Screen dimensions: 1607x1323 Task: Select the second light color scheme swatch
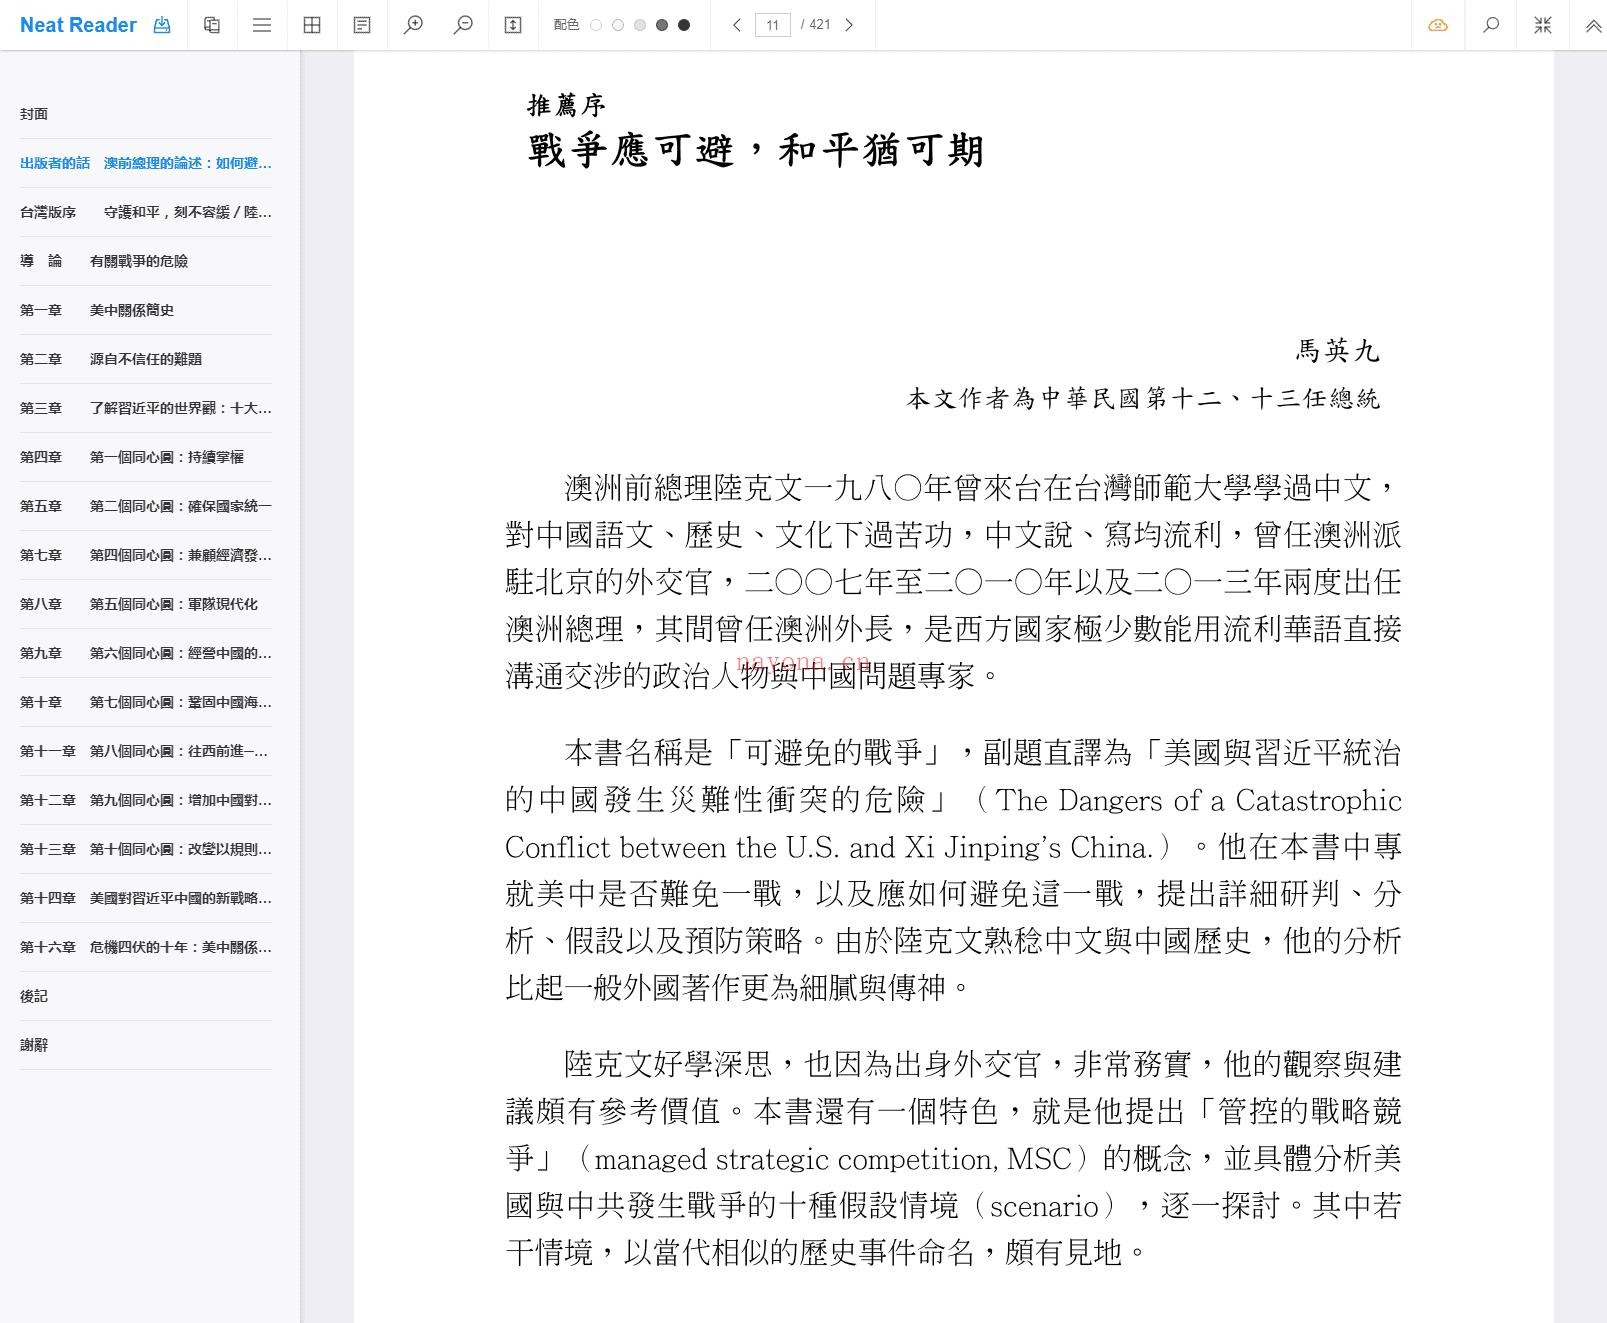click(618, 25)
